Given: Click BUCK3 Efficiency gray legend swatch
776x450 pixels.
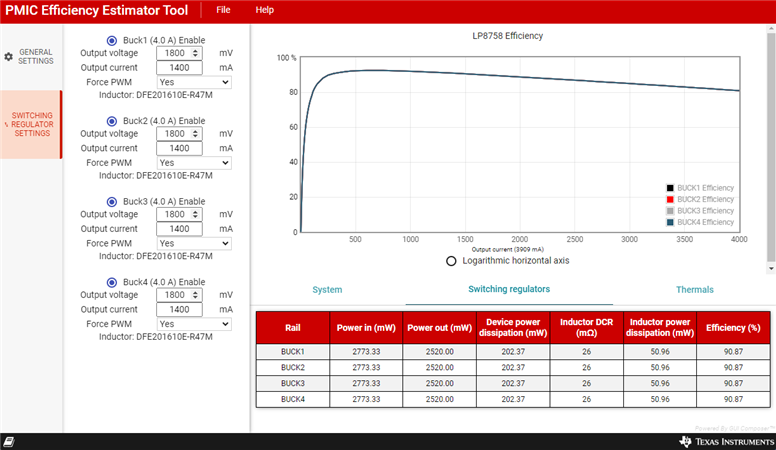Looking at the screenshot, I should (x=670, y=211).
